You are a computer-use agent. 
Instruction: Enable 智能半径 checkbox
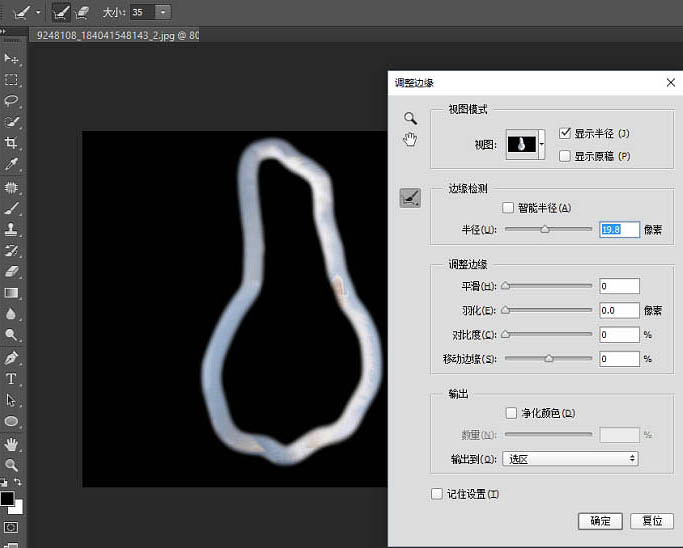pos(508,208)
